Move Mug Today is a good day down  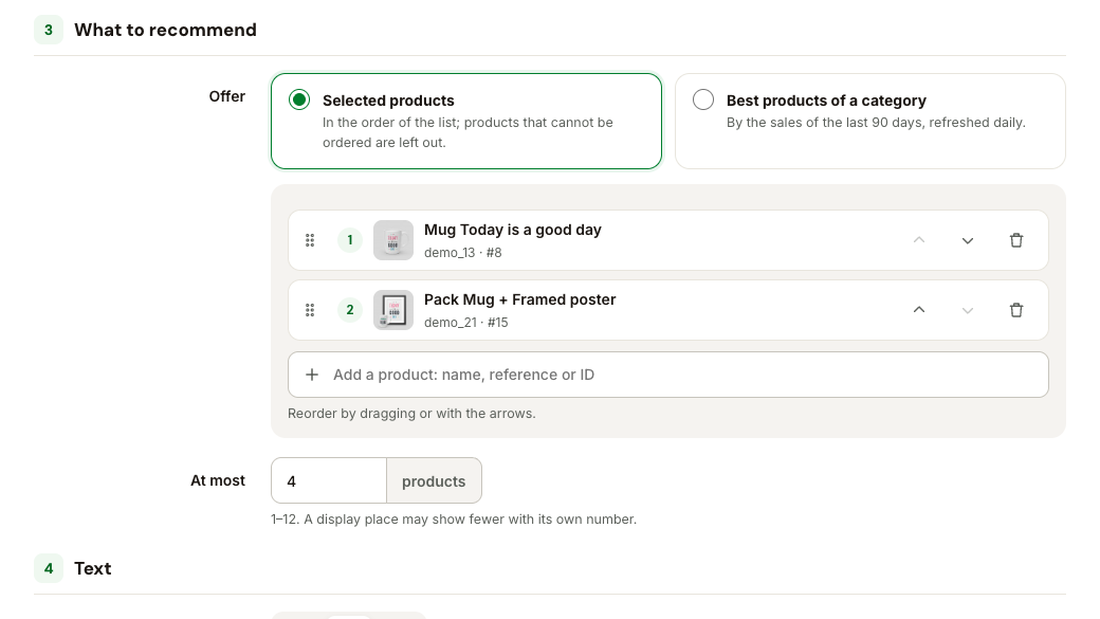tap(967, 241)
